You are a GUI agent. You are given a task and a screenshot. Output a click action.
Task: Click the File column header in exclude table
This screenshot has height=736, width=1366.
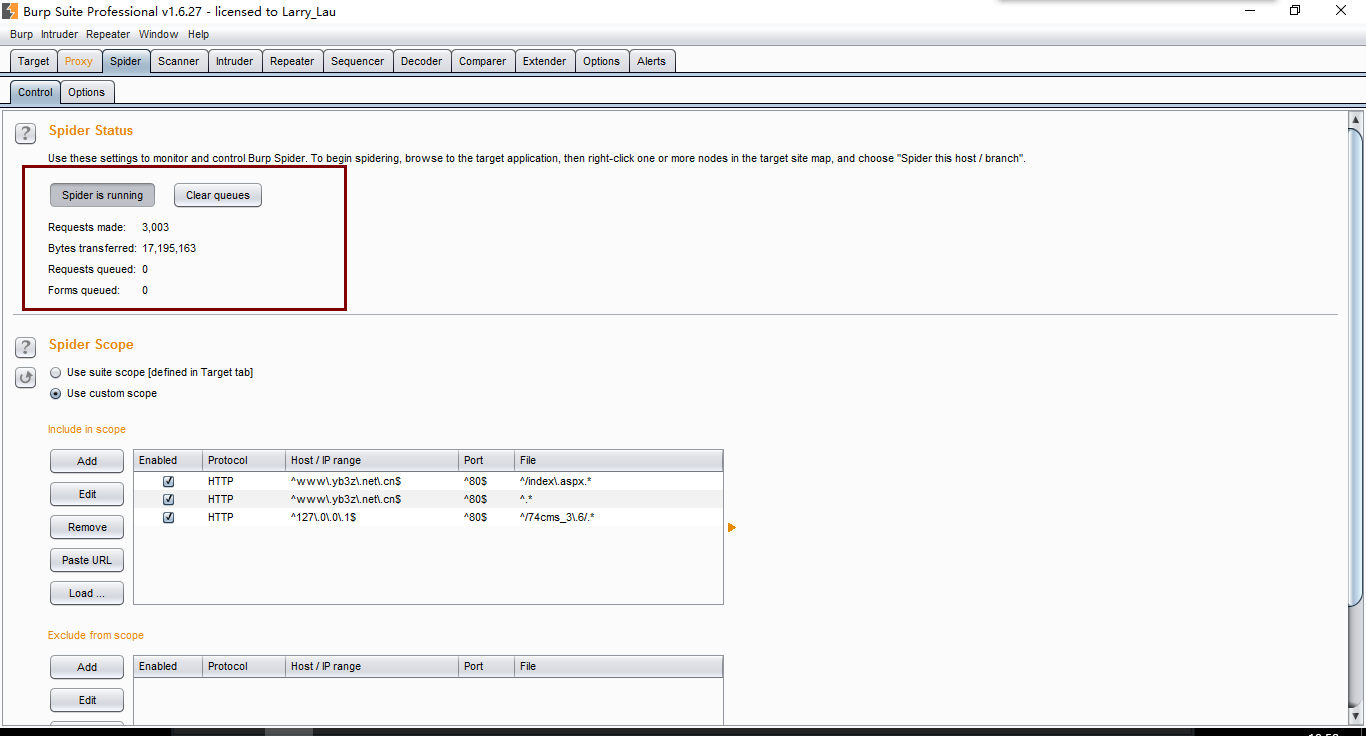618,666
